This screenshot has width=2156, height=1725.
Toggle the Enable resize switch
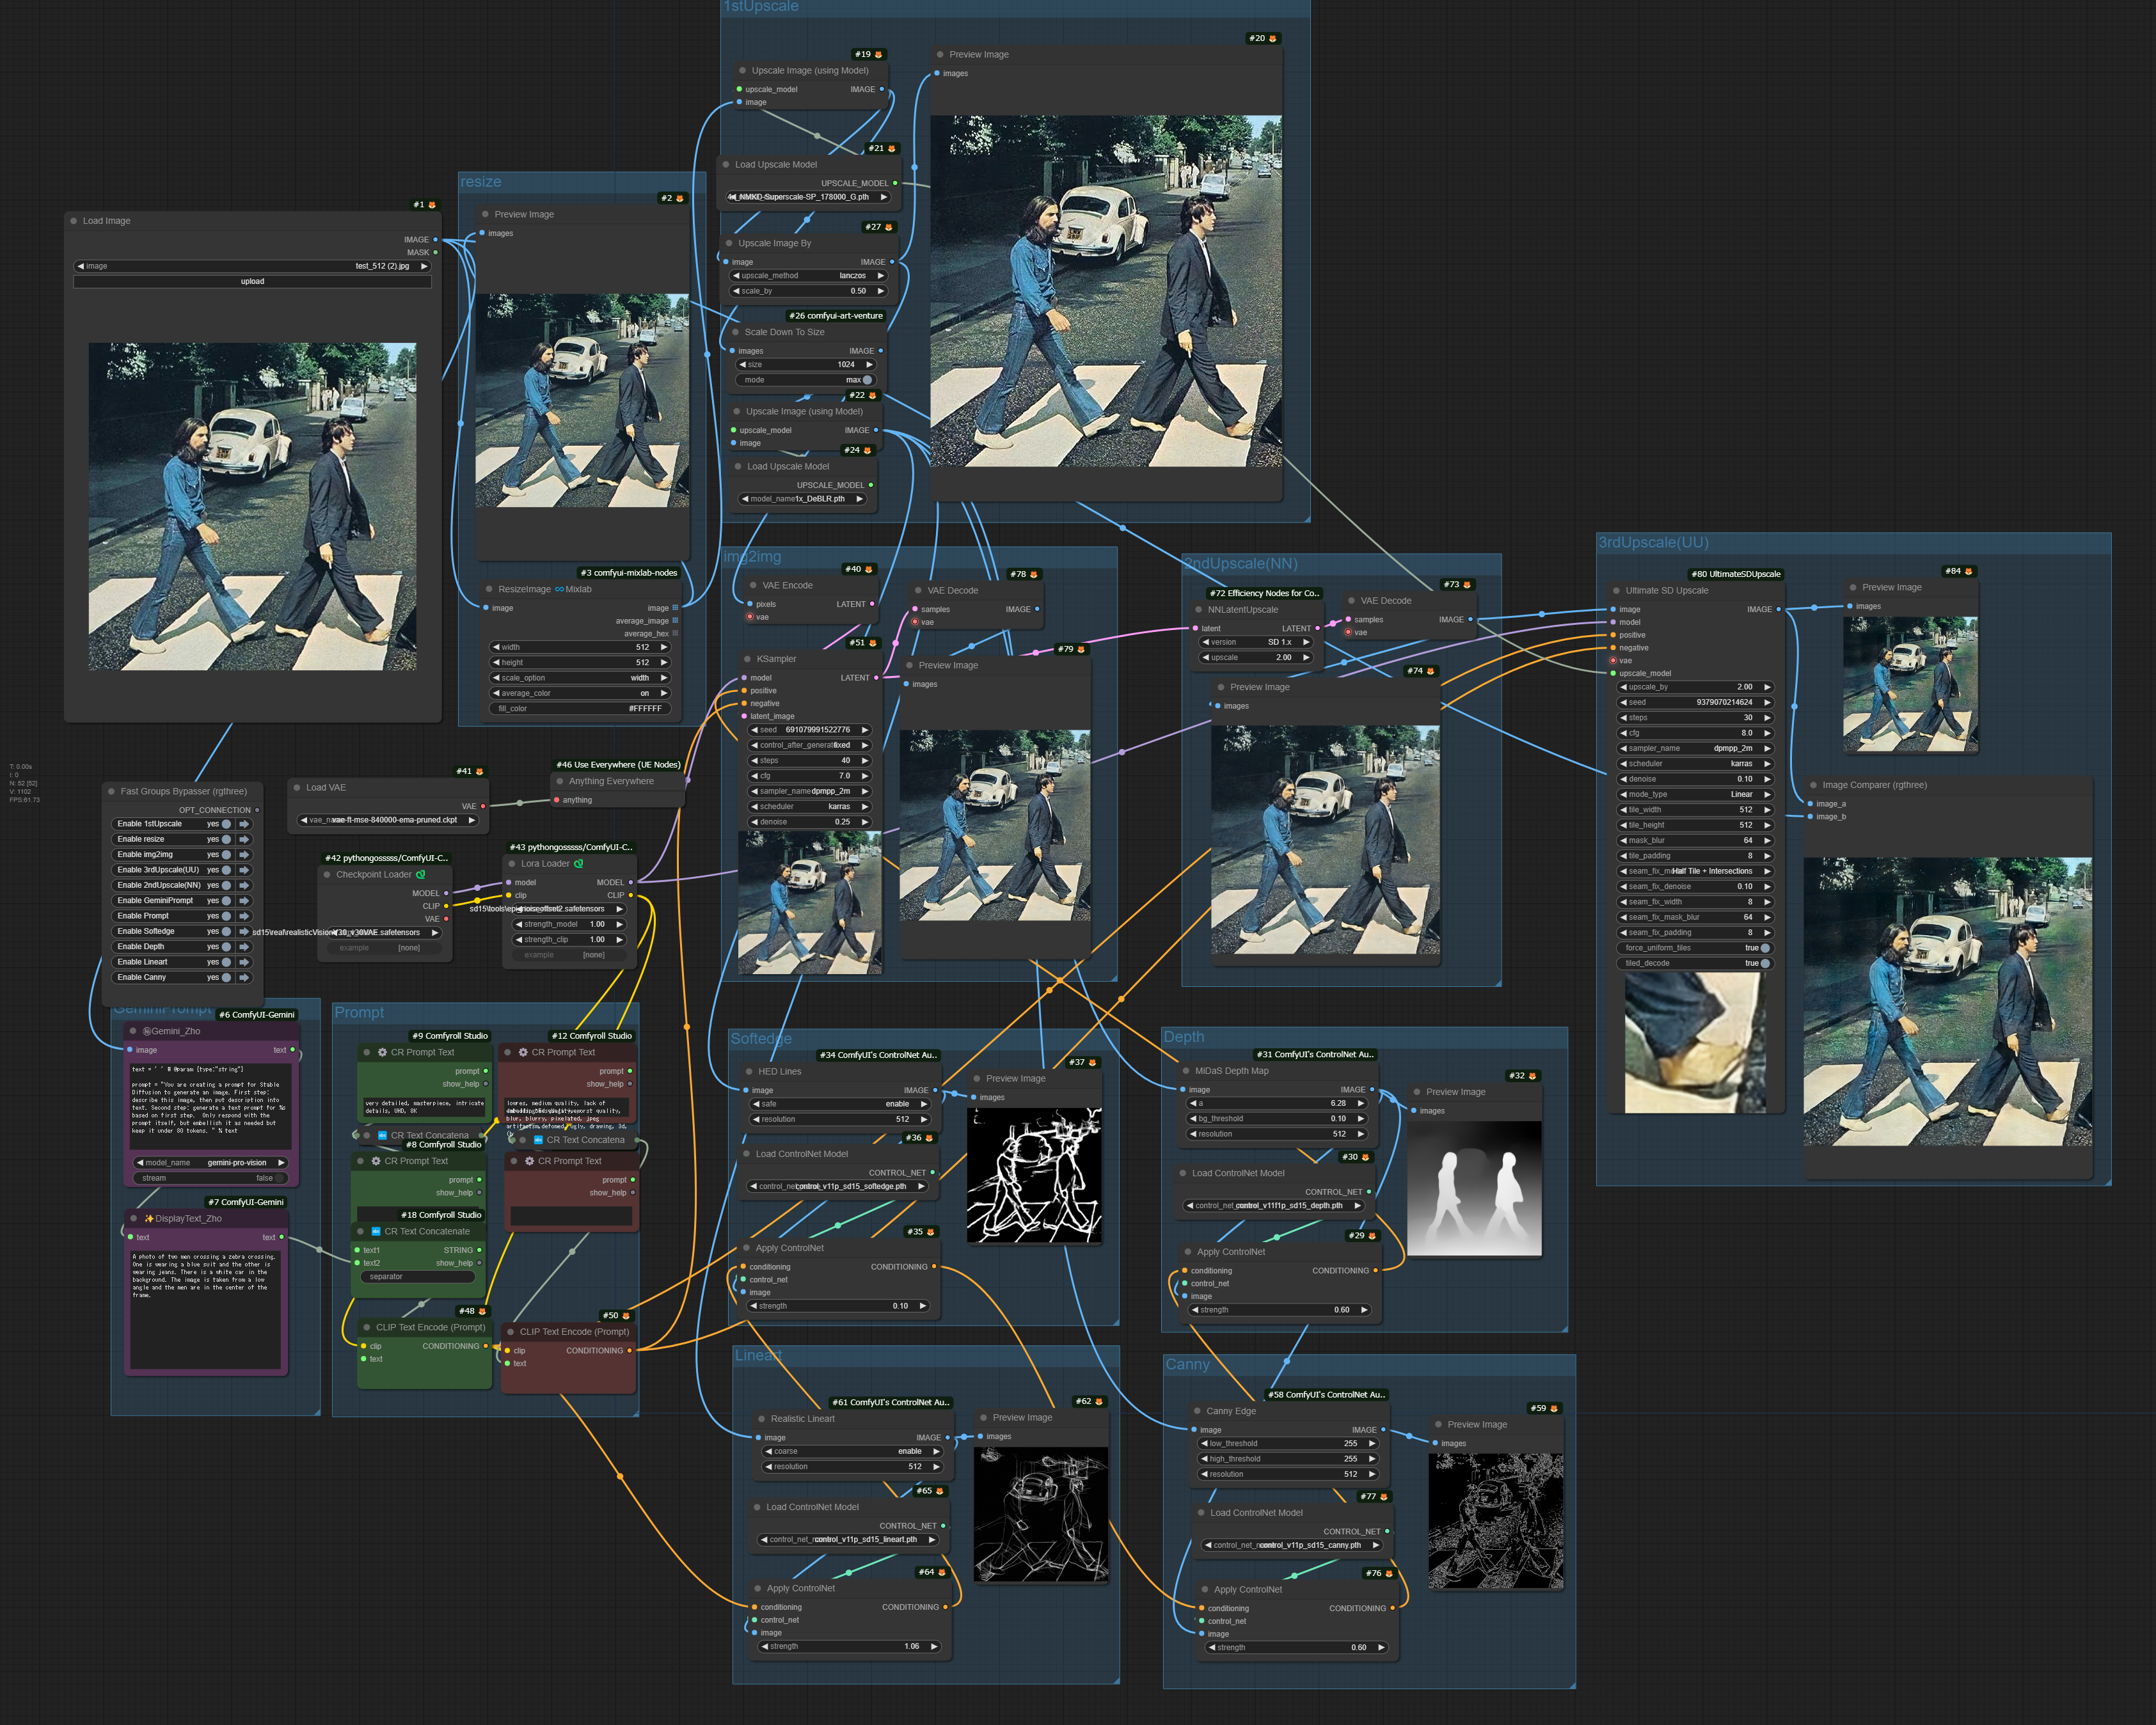[x=226, y=839]
